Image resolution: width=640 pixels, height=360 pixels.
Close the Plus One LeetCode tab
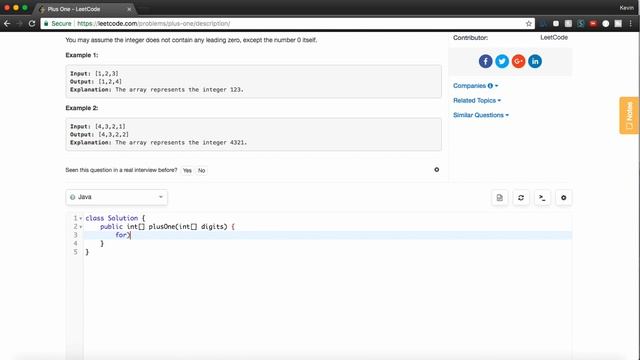[x=129, y=9]
